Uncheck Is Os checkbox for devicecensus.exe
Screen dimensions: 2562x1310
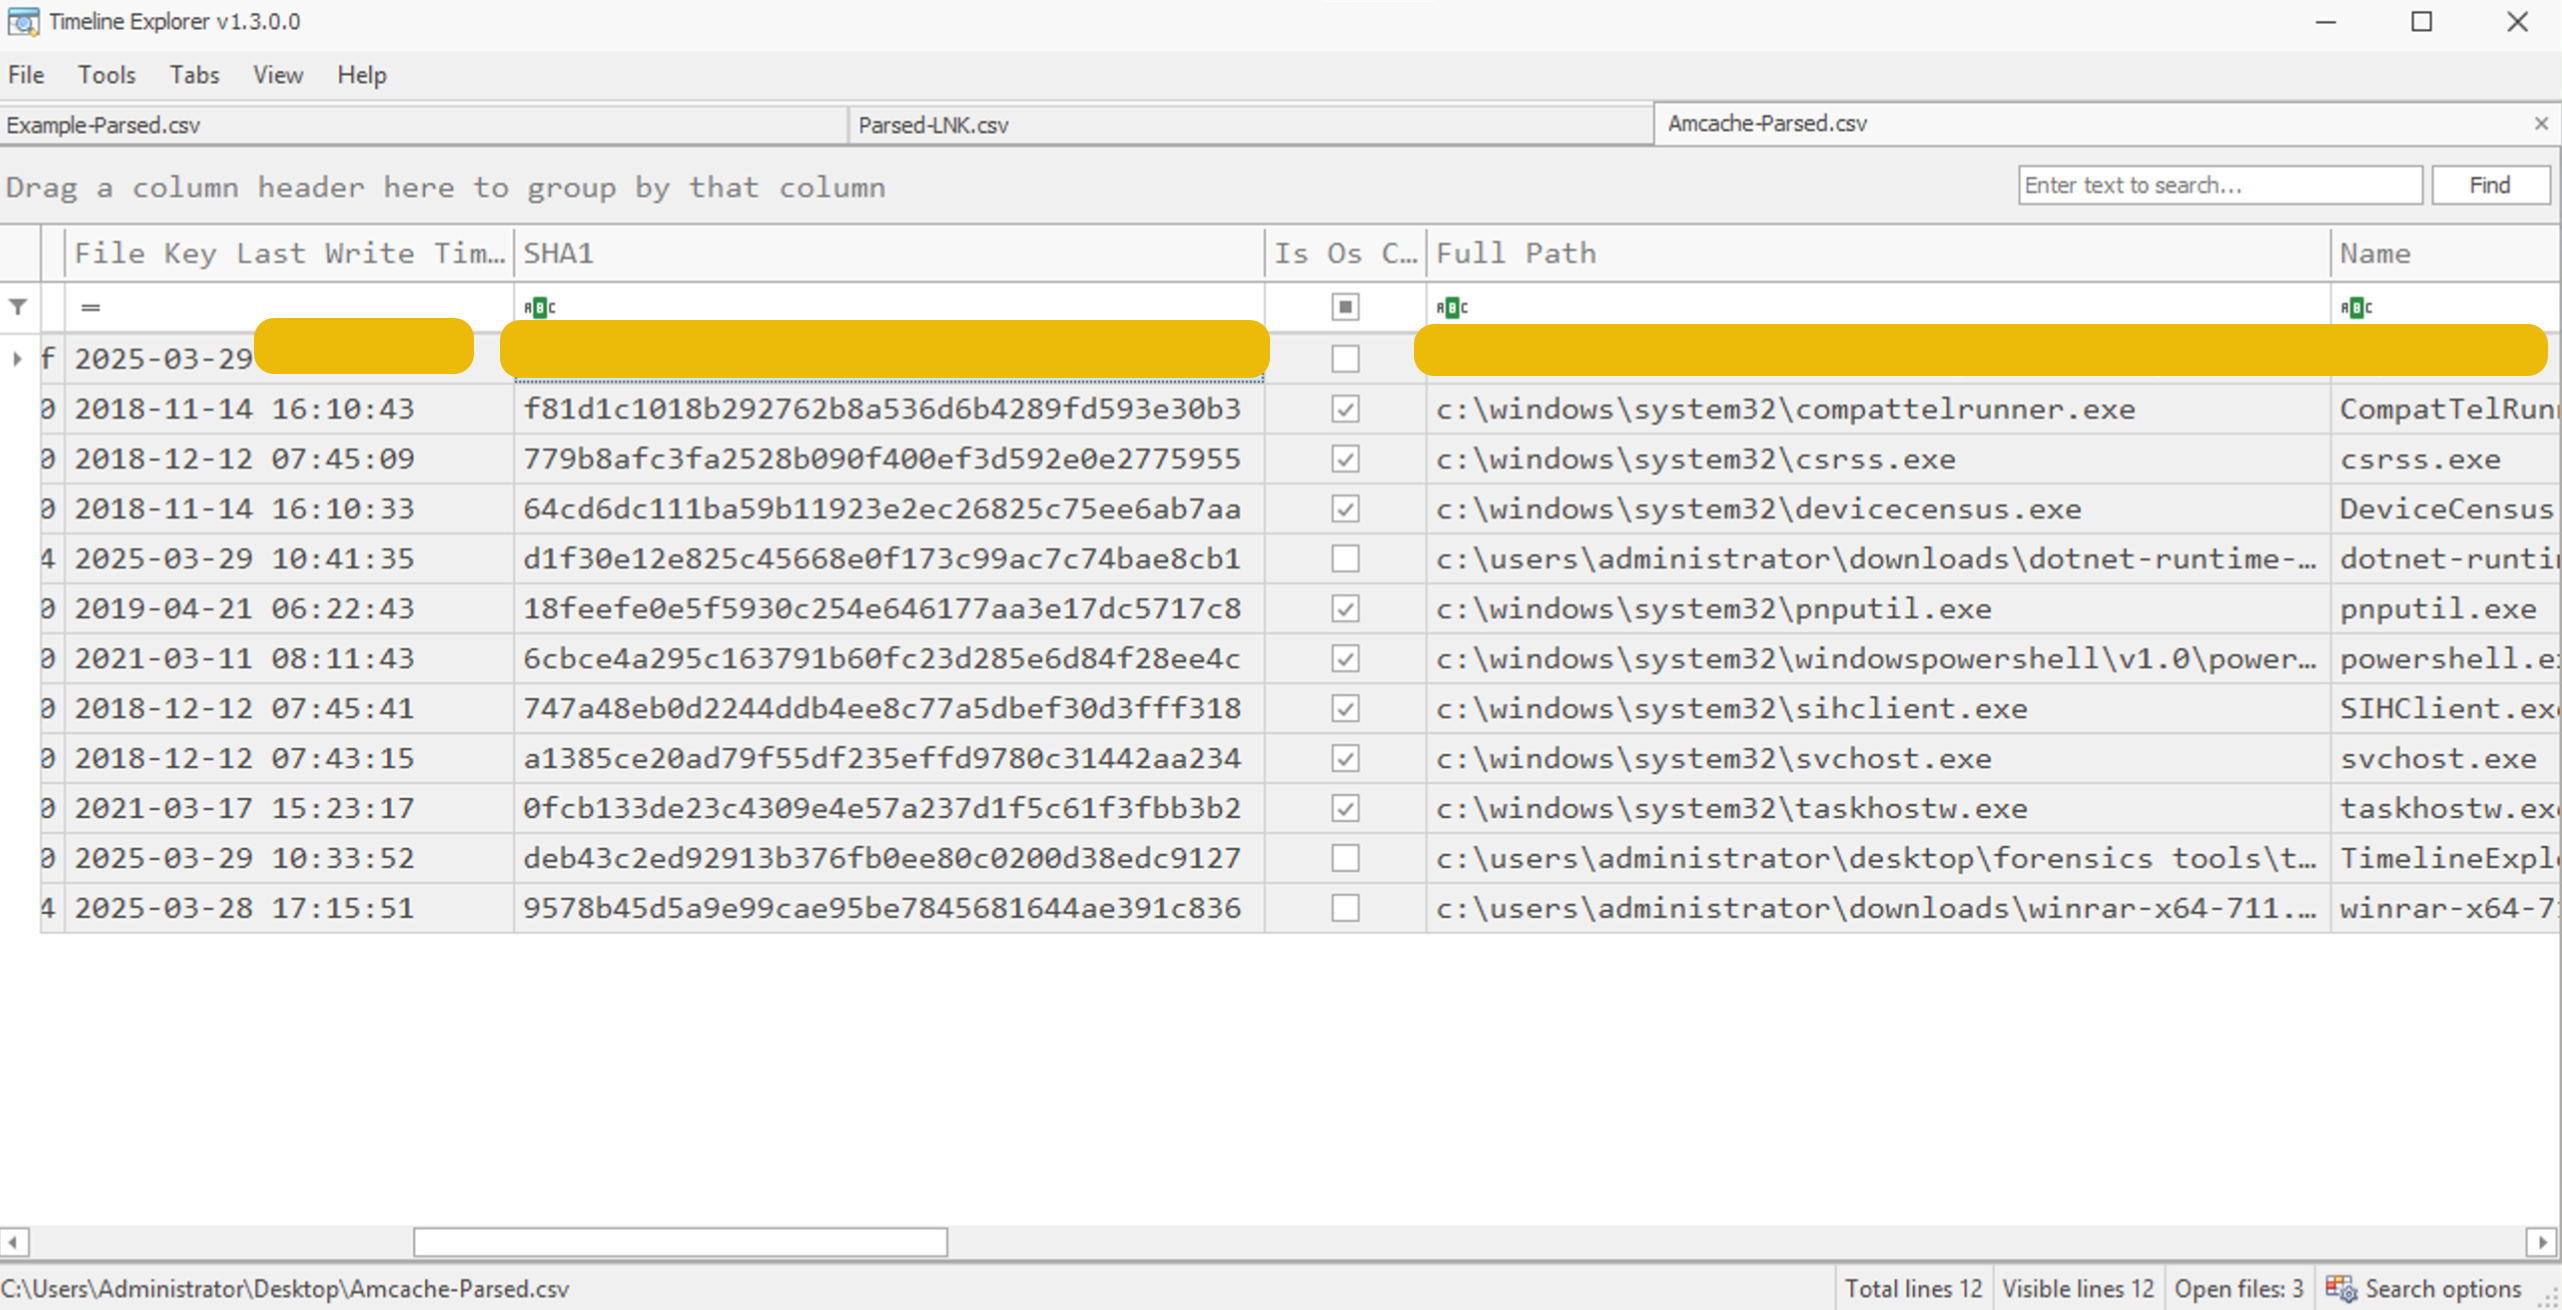(1346, 509)
